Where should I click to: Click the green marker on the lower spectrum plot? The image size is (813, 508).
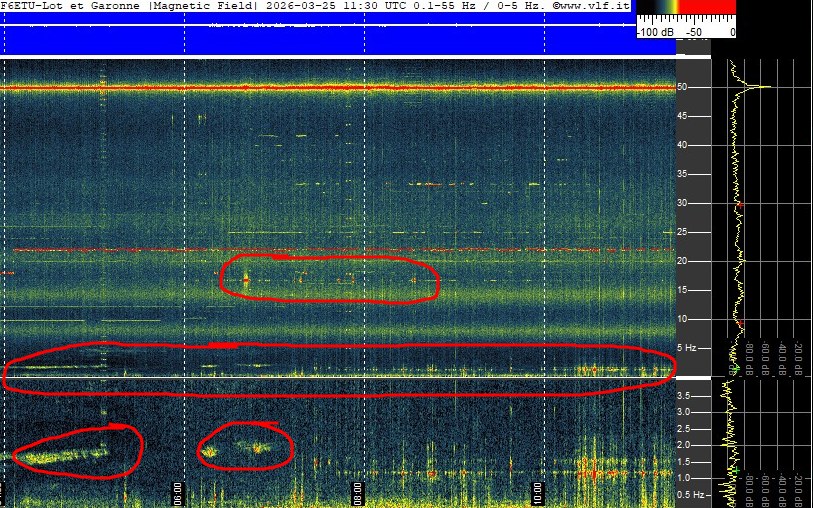tap(734, 470)
